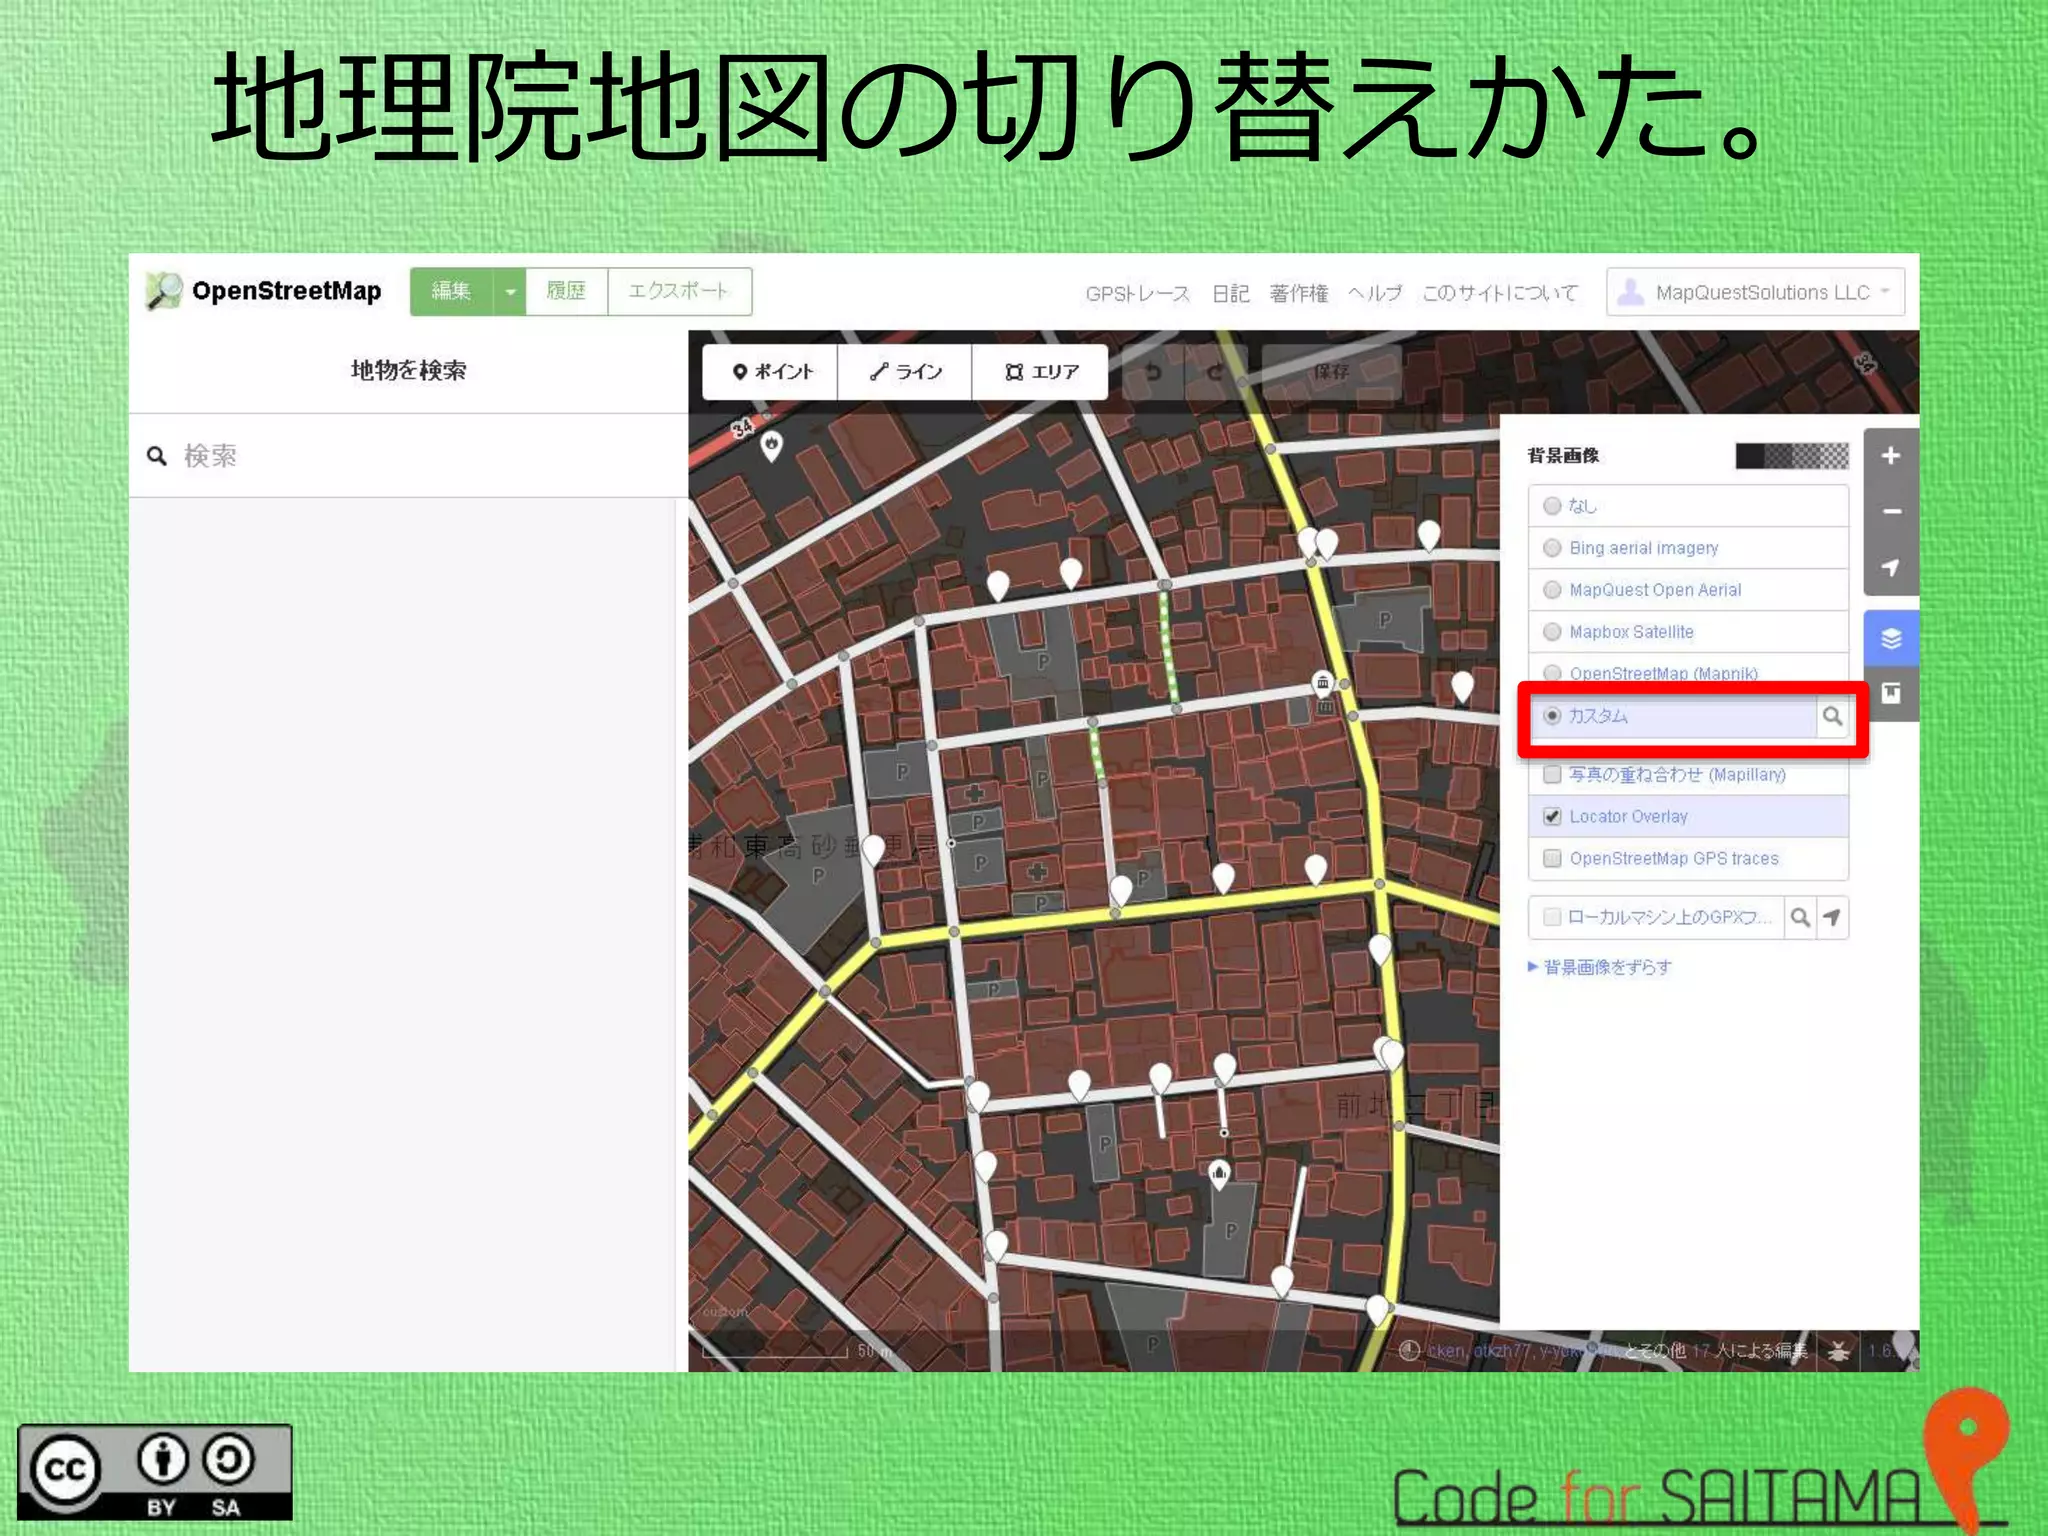Open the エクスポート export tab
The height and width of the screenshot is (1536, 2048).
click(679, 292)
